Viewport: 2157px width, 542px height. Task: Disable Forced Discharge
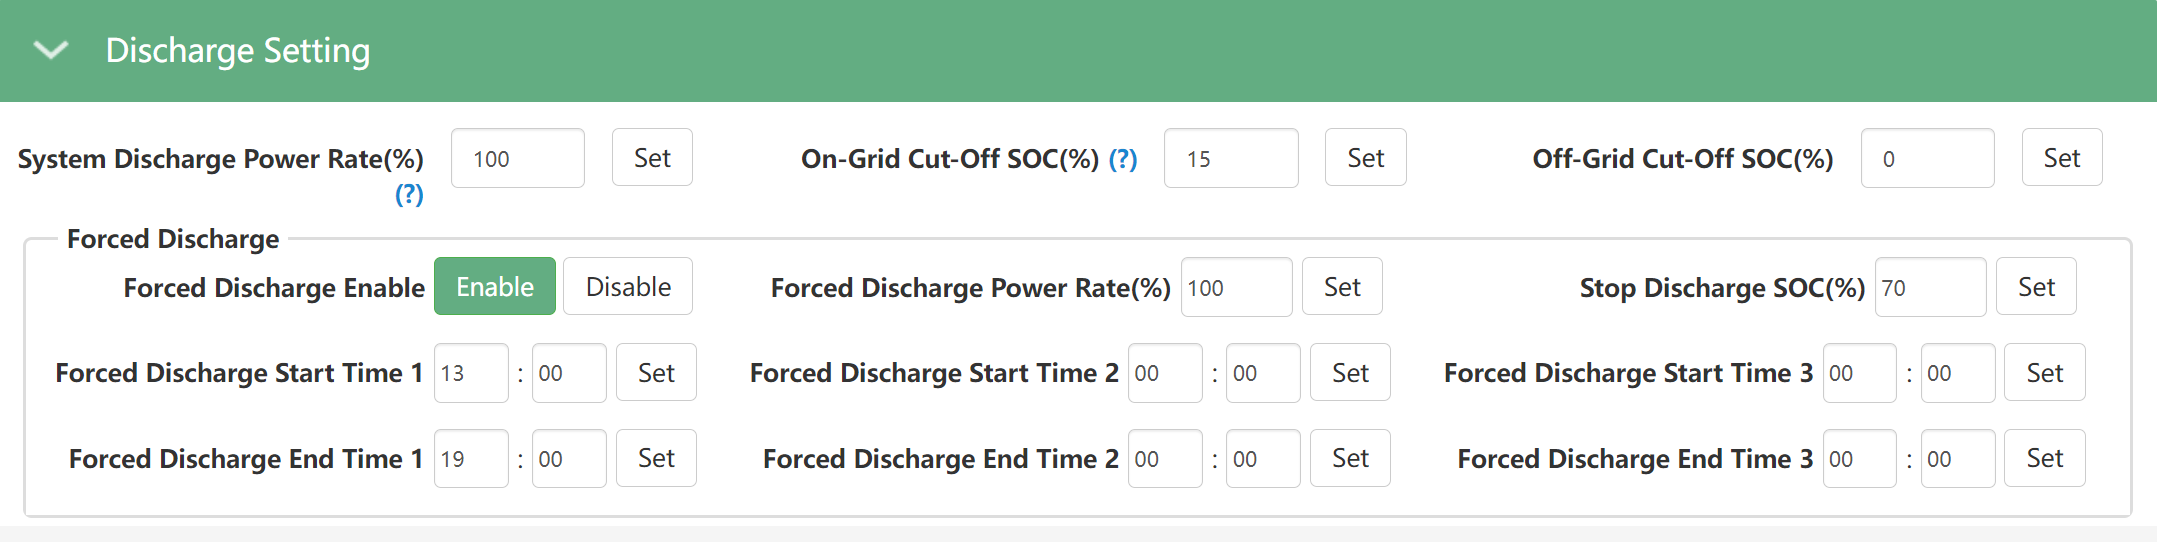point(628,287)
